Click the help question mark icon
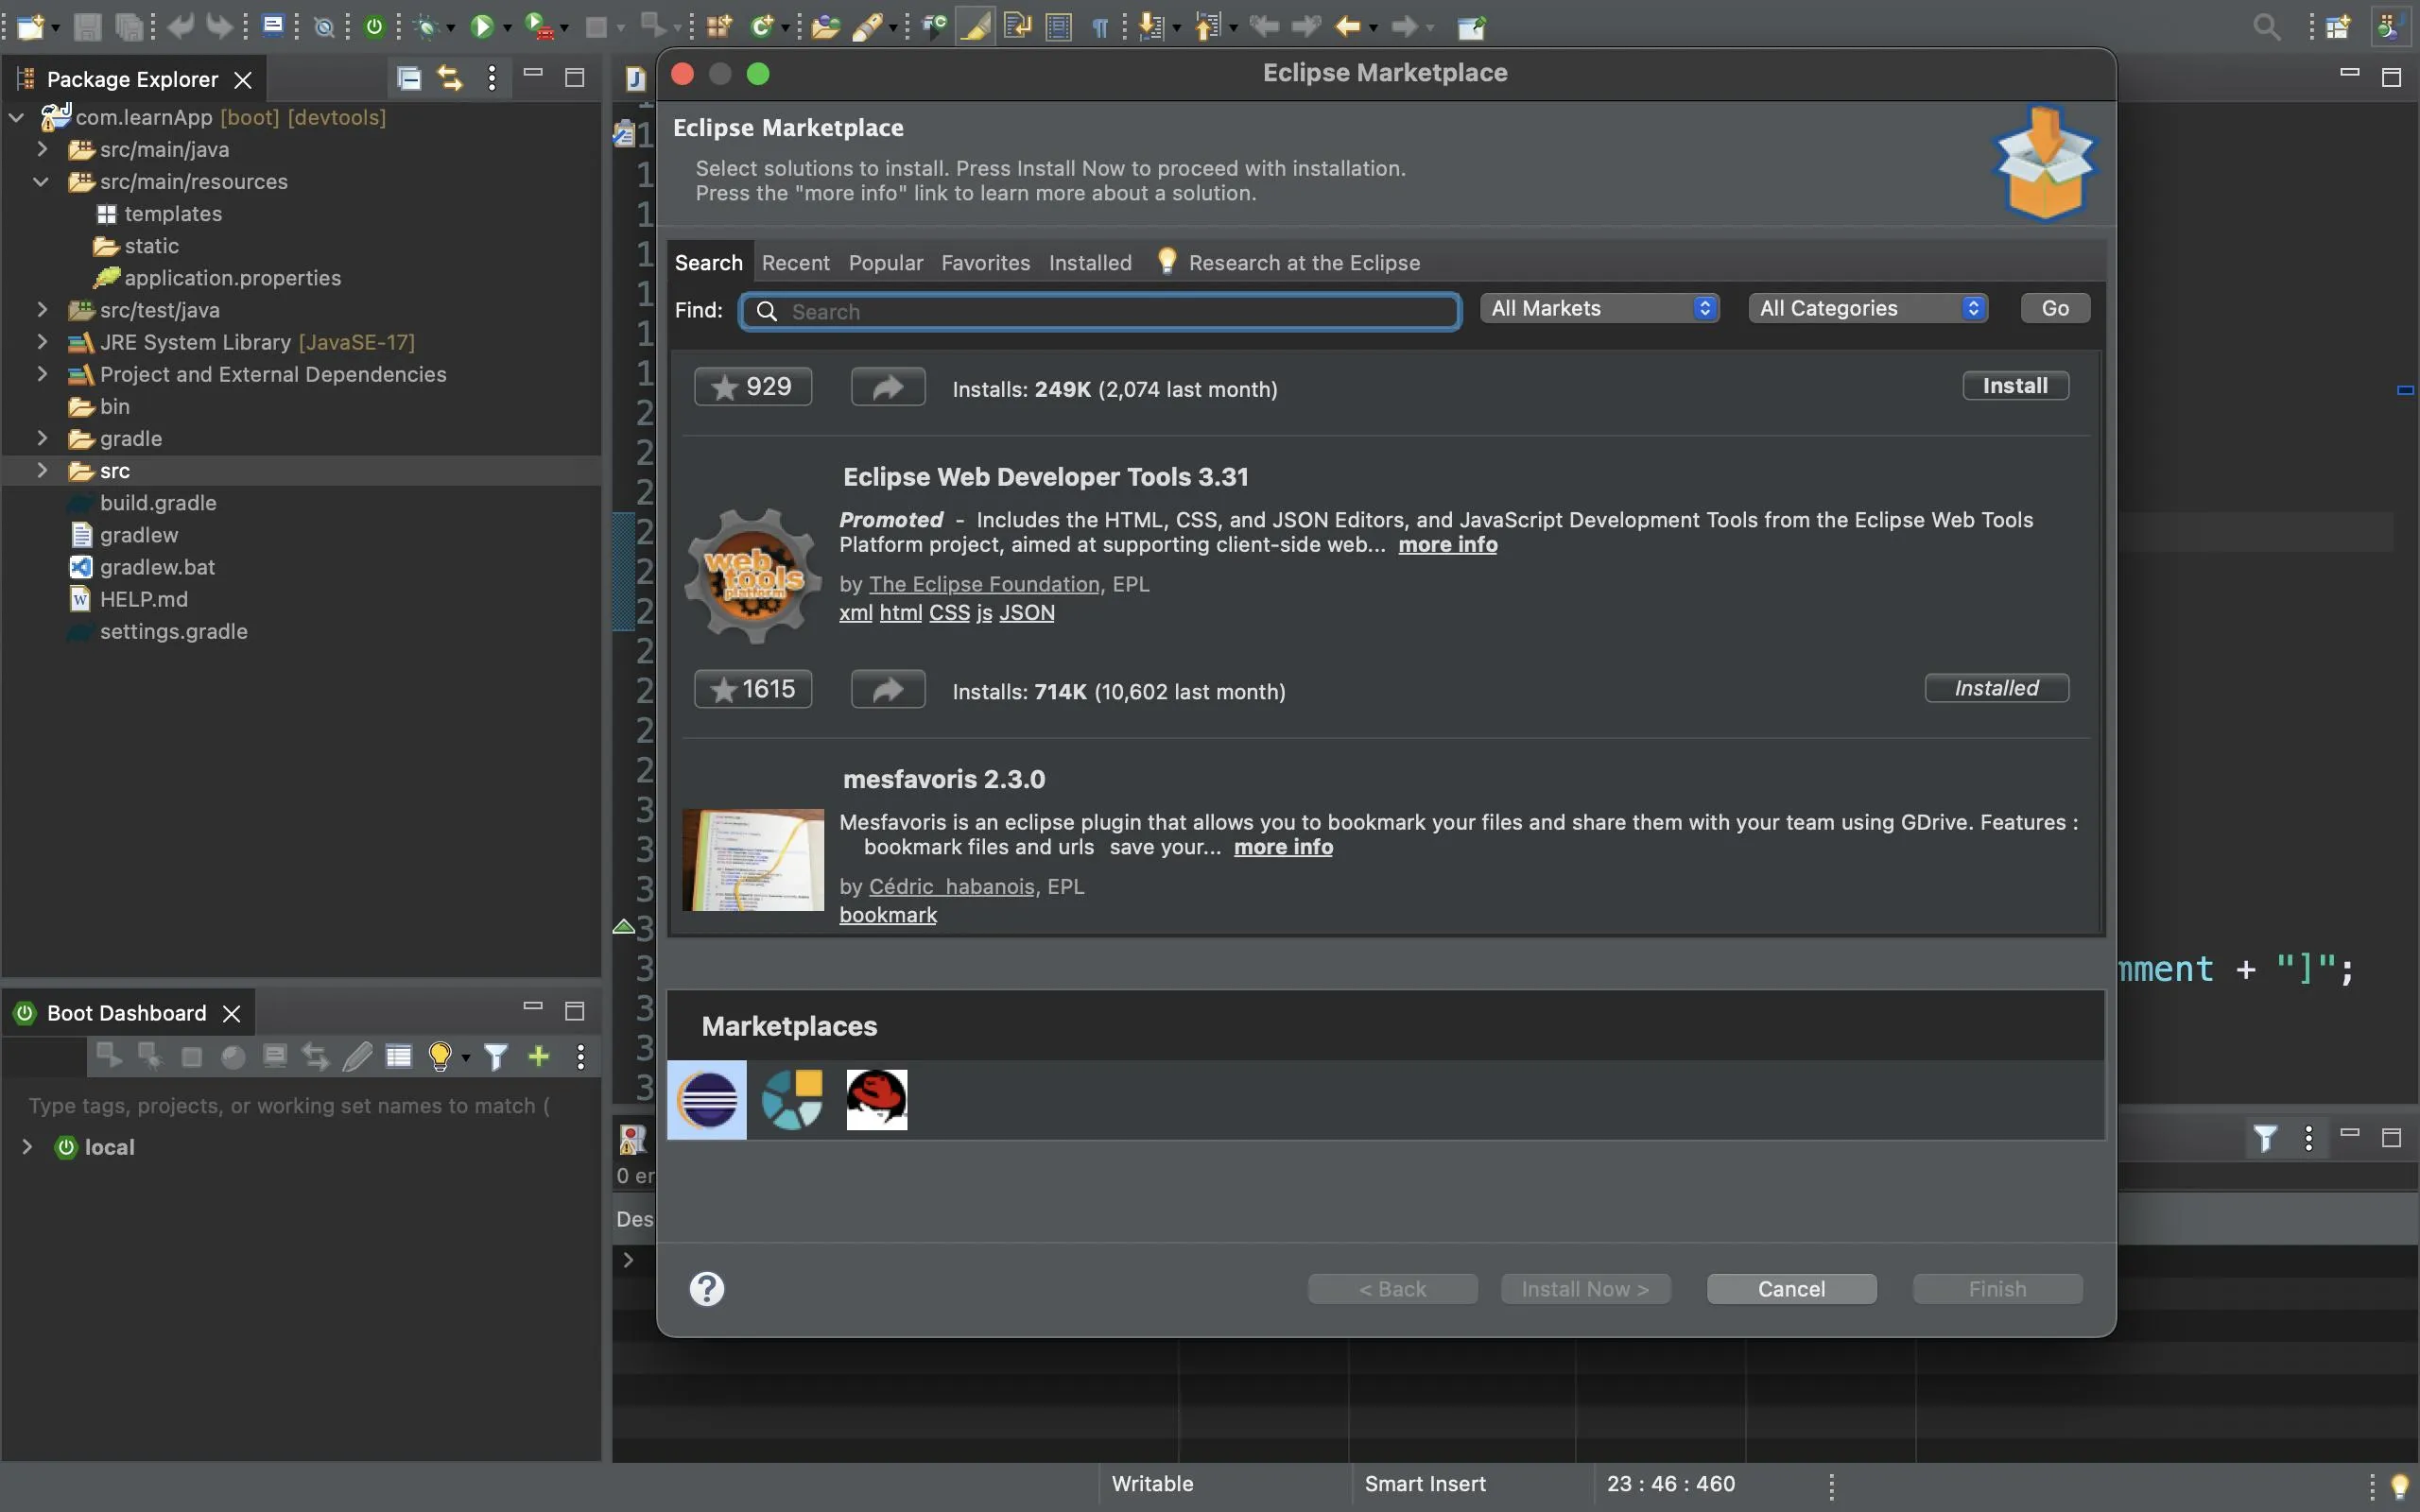The image size is (2420, 1512). click(x=706, y=1288)
